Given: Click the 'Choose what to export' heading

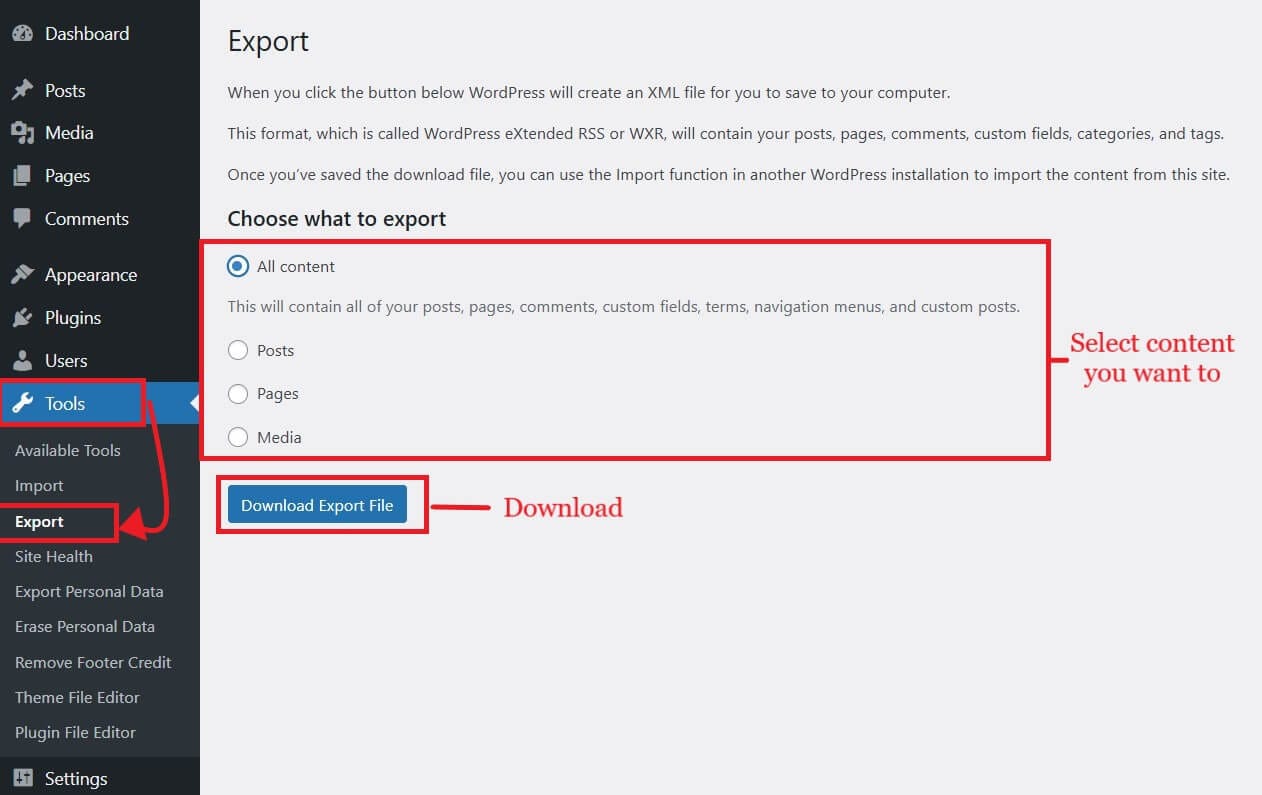Looking at the screenshot, I should click(x=337, y=218).
